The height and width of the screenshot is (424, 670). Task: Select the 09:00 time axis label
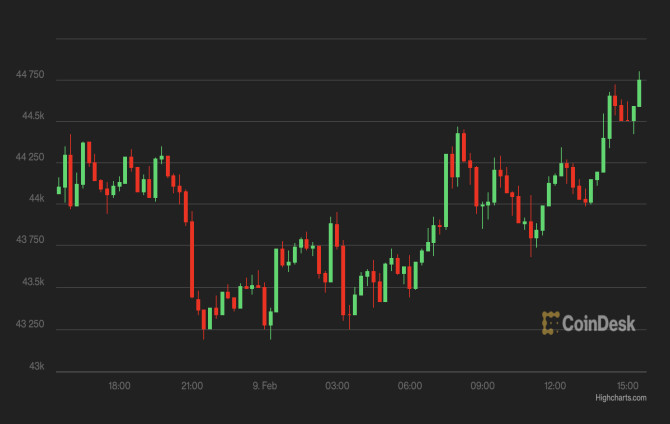coord(482,386)
